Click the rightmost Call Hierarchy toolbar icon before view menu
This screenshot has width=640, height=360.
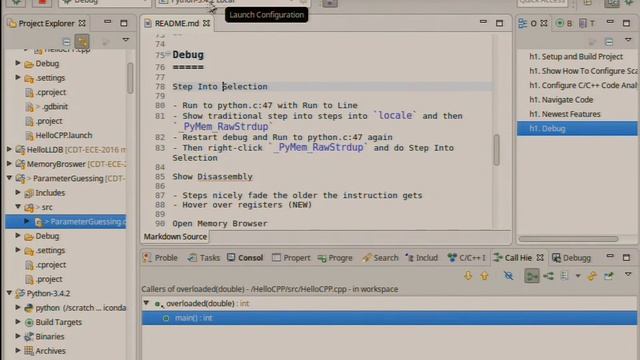pos(609,276)
